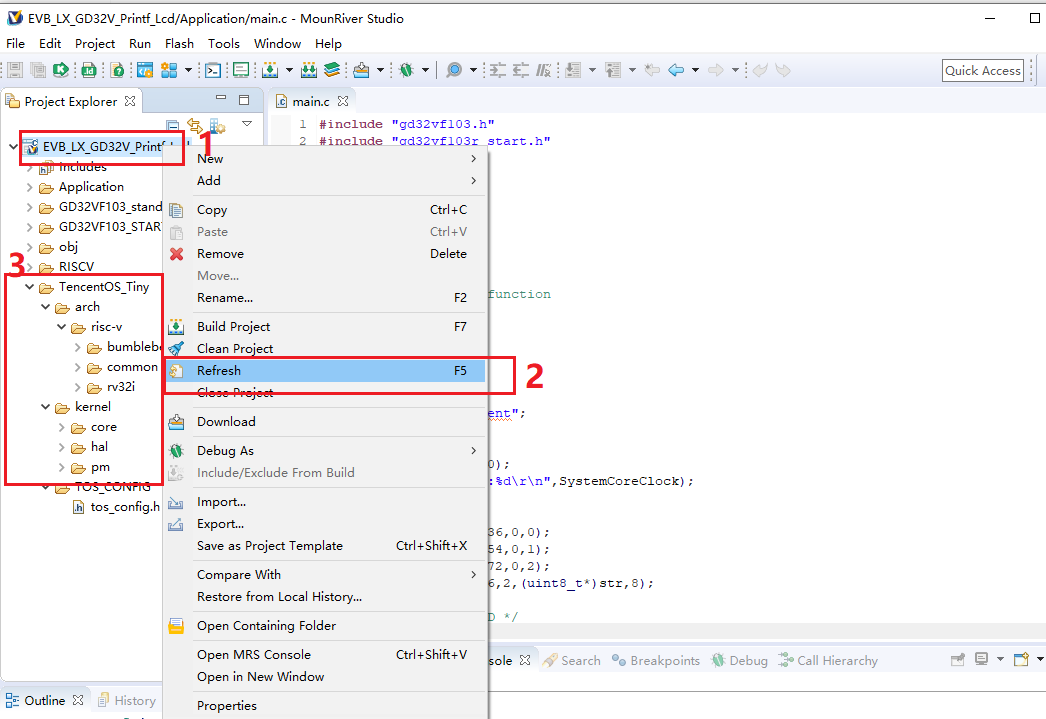Select Save as Project Template
This screenshot has height=719, width=1046.
[326, 546]
